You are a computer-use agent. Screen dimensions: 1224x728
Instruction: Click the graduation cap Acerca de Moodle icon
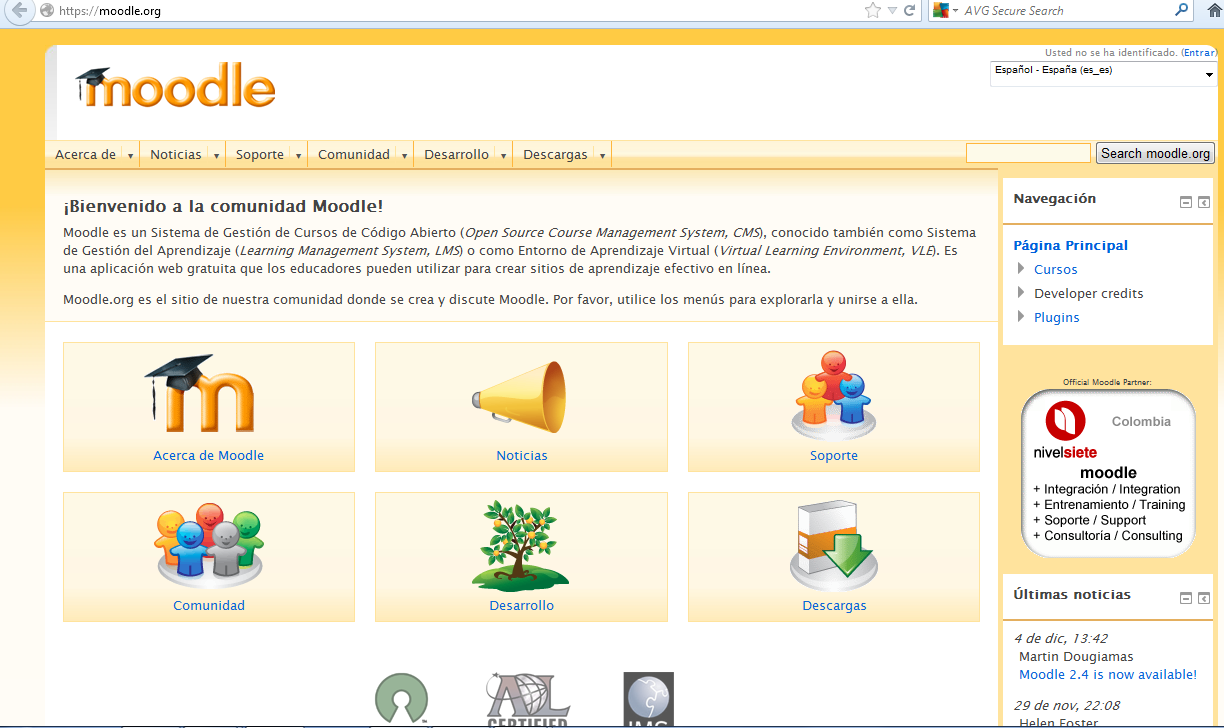pos(200,393)
